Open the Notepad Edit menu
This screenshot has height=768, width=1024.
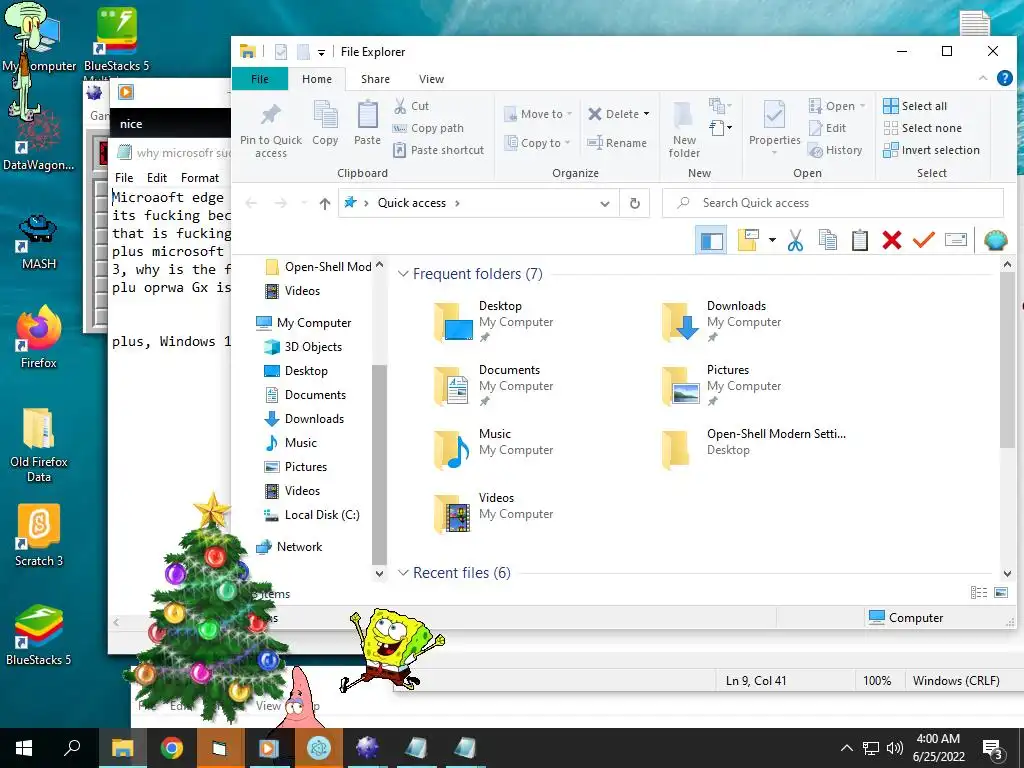pyautogui.click(x=157, y=178)
